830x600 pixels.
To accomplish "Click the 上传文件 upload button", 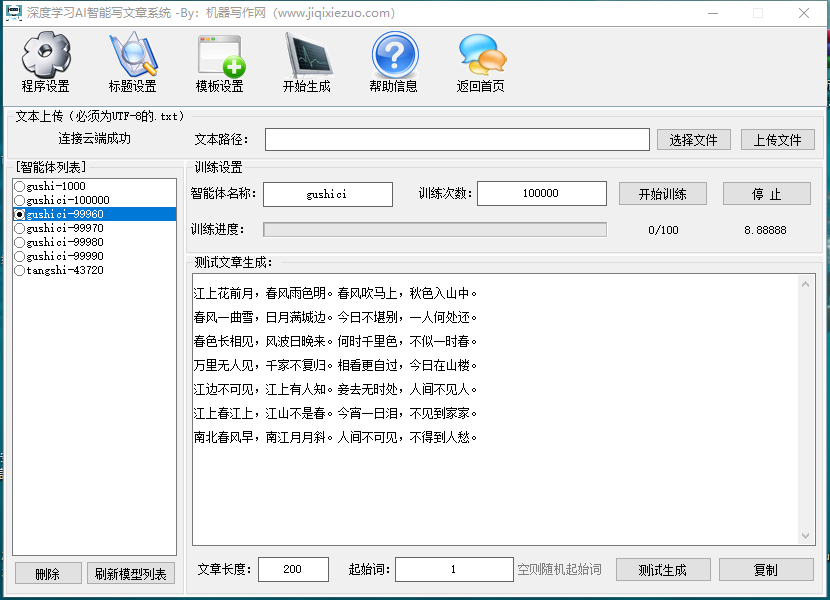I will (x=776, y=140).
